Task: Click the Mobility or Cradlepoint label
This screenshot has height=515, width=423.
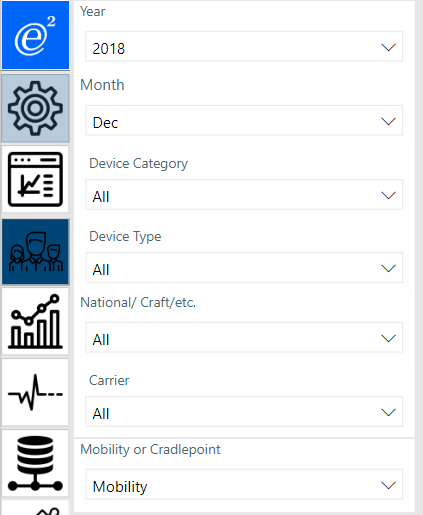Action: pyautogui.click(x=150, y=449)
